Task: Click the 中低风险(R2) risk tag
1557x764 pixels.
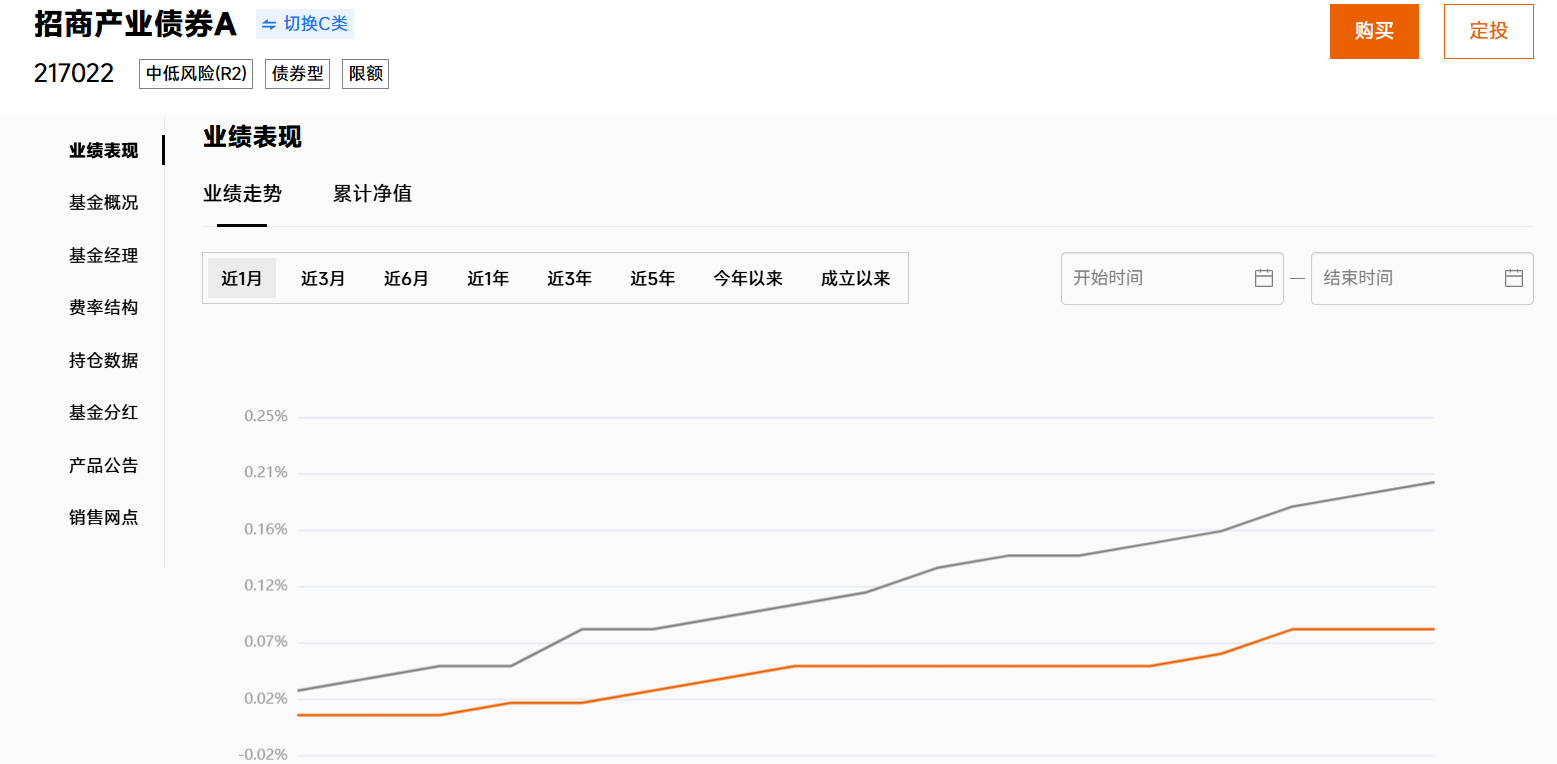Action: [196, 74]
